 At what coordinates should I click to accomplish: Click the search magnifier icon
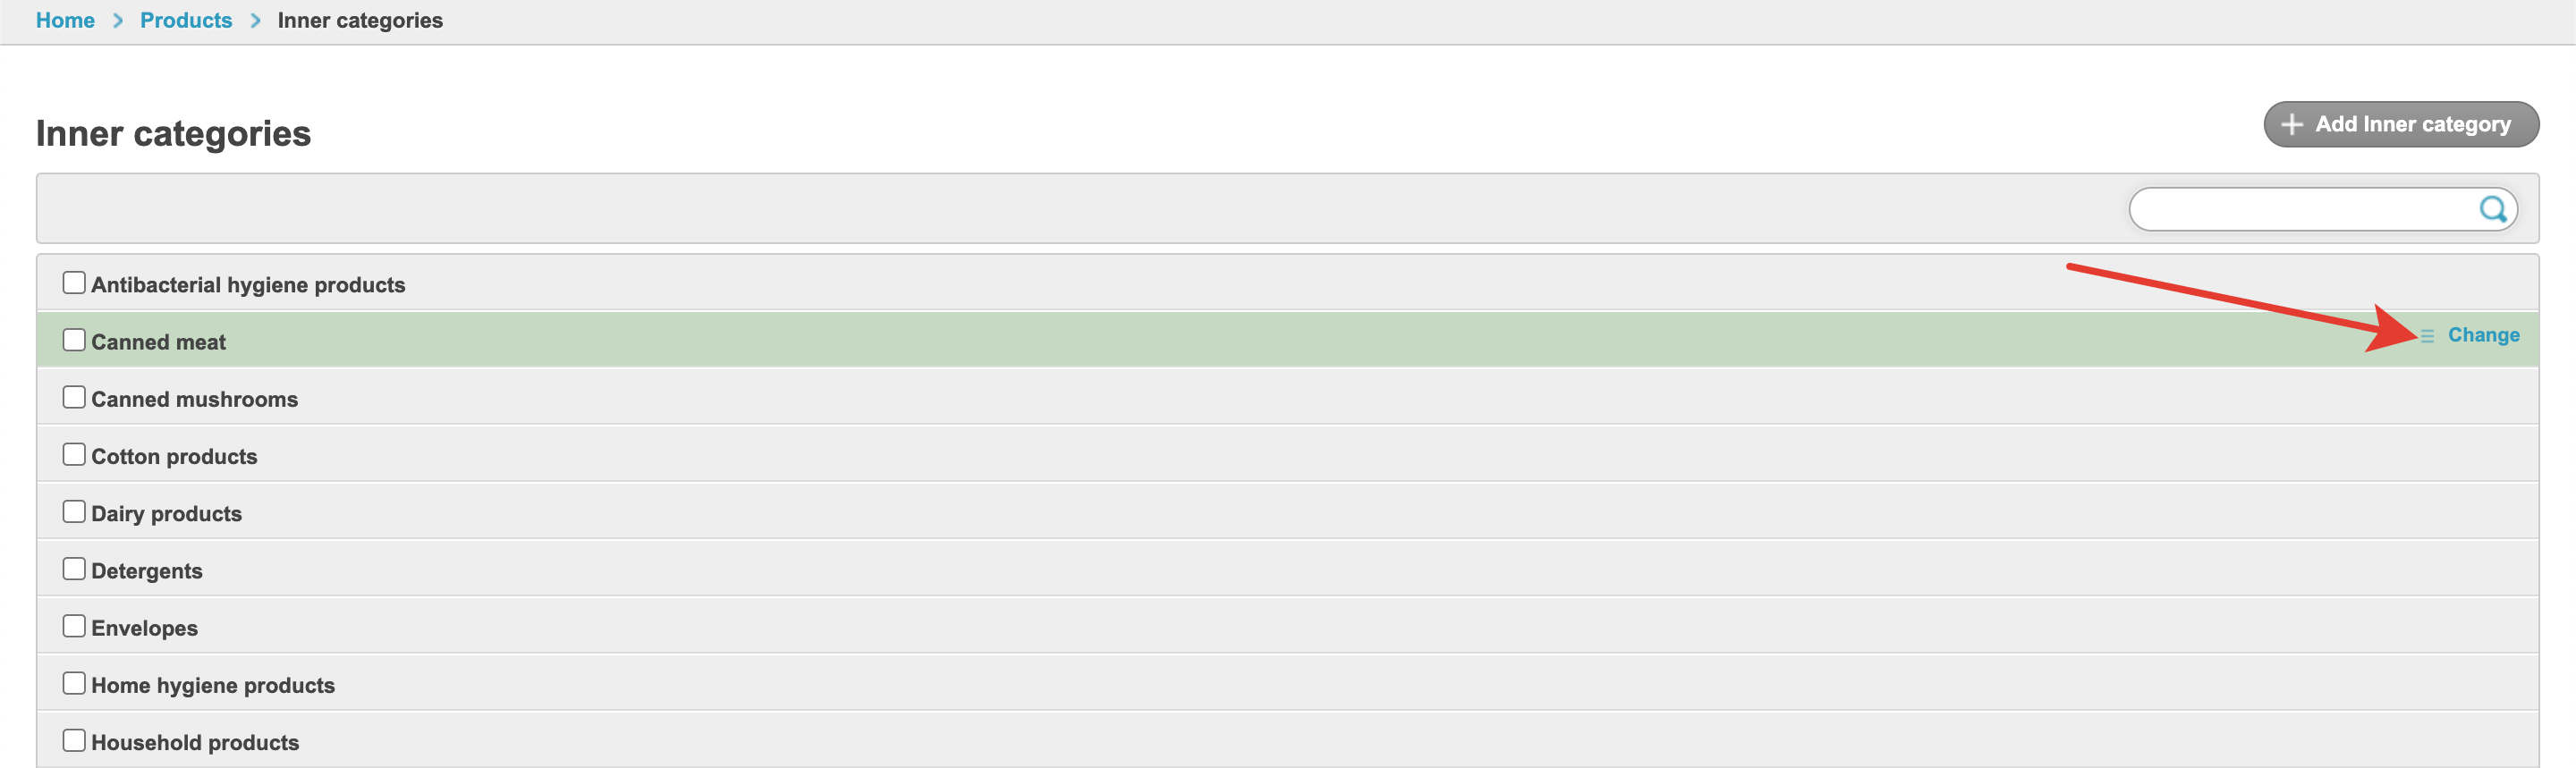[2492, 209]
